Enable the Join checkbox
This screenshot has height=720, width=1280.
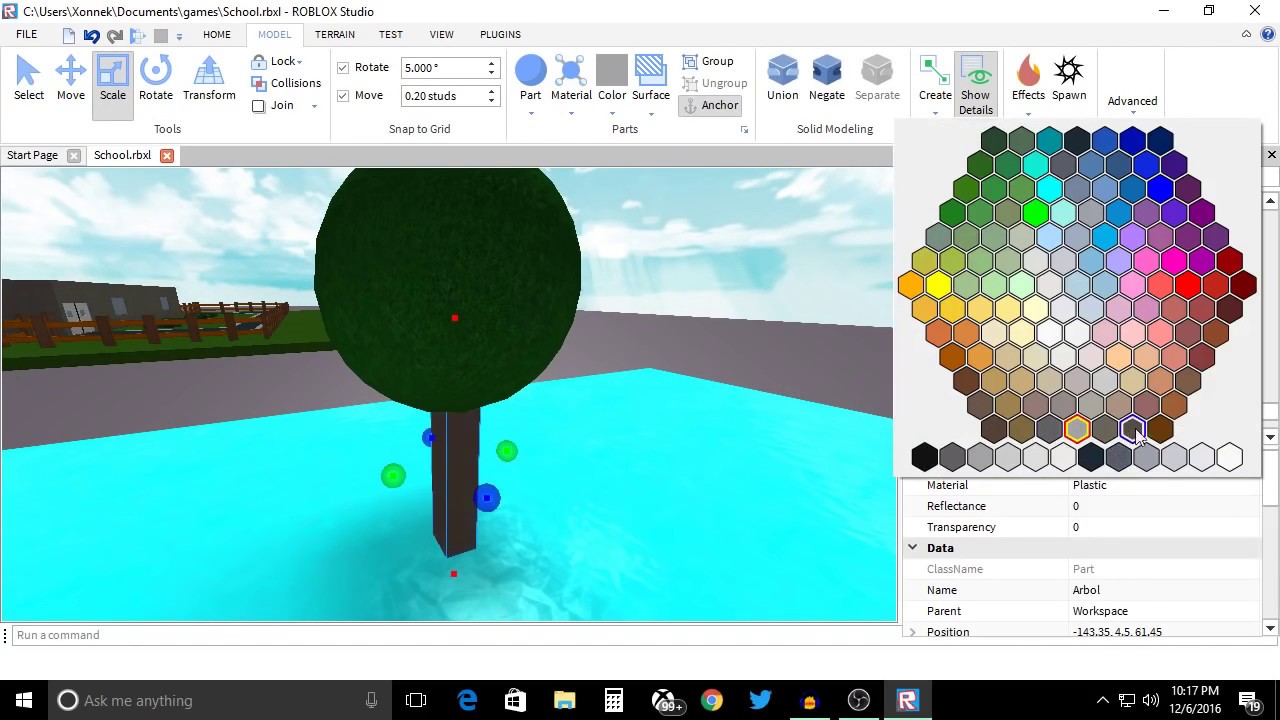pyautogui.click(x=259, y=106)
